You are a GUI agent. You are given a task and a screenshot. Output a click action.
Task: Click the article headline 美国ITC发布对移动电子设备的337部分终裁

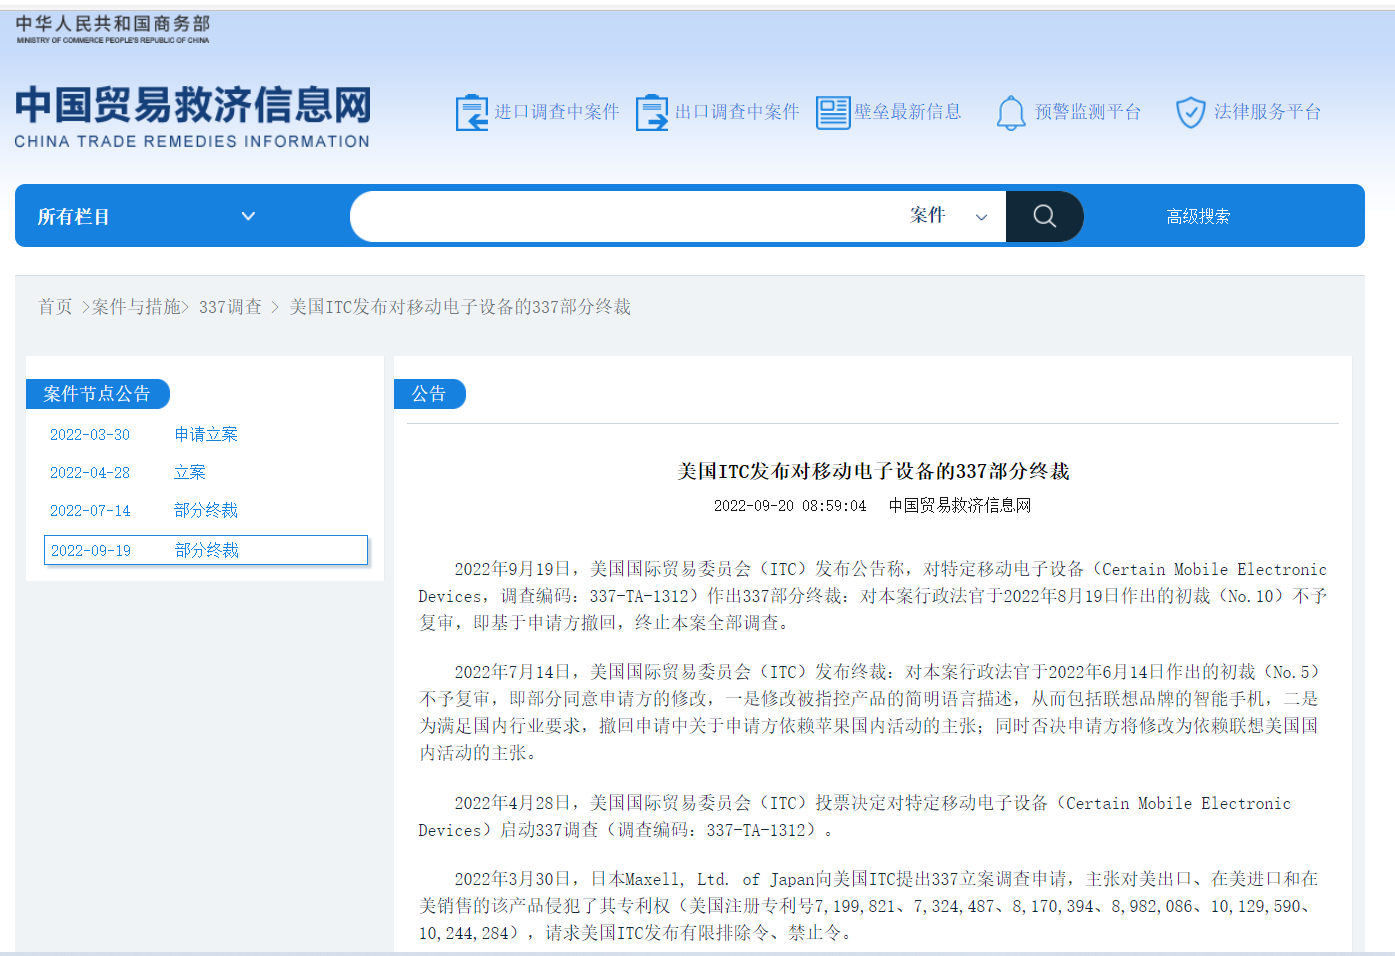tap(873, 471)
